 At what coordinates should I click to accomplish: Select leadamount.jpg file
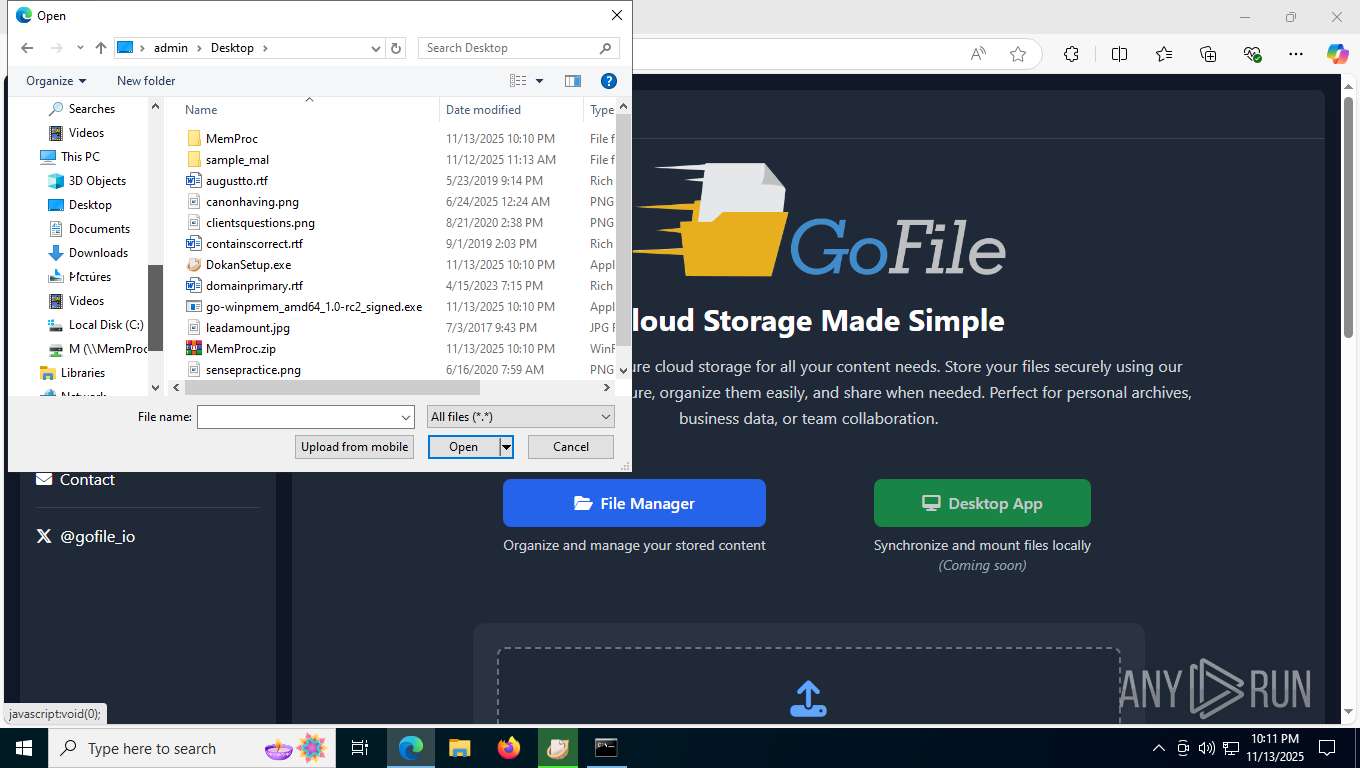coord(248,328)
